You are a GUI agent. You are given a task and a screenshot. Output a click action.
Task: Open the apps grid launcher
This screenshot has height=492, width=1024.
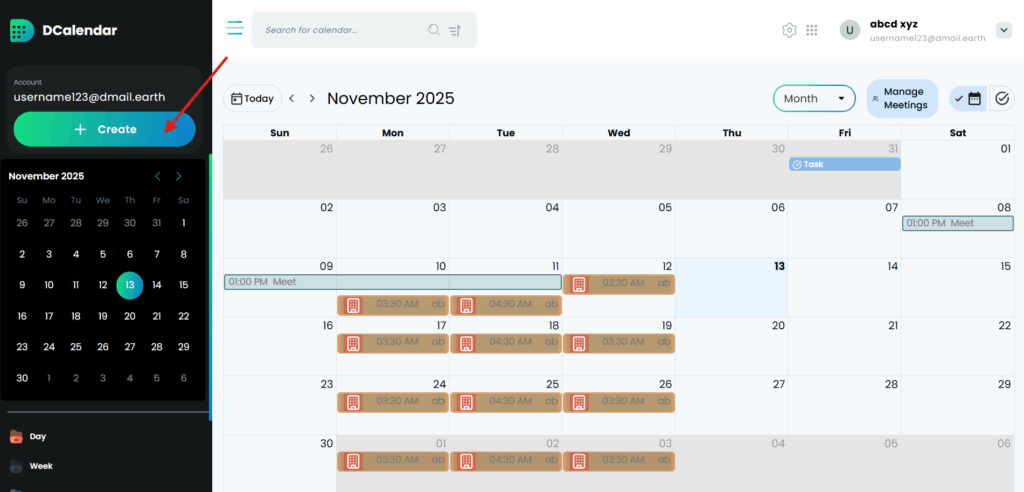coord(812,30)
